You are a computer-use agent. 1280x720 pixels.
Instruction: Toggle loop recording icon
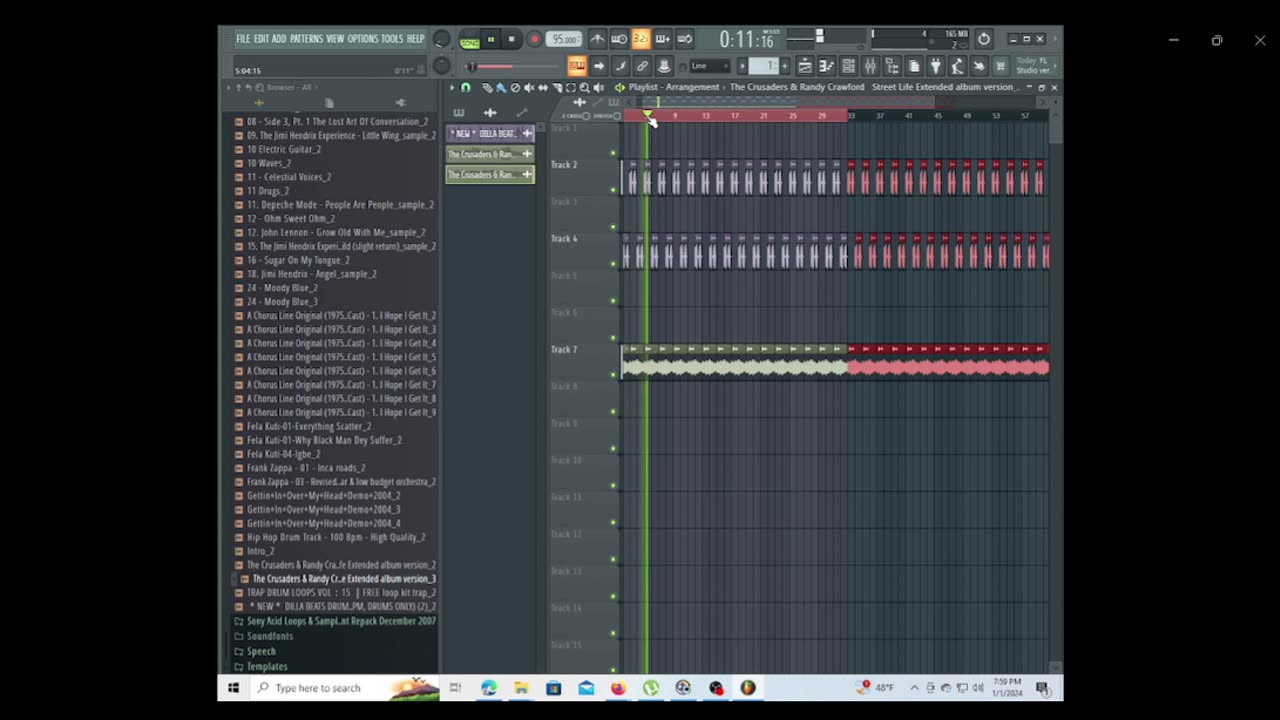684,39
